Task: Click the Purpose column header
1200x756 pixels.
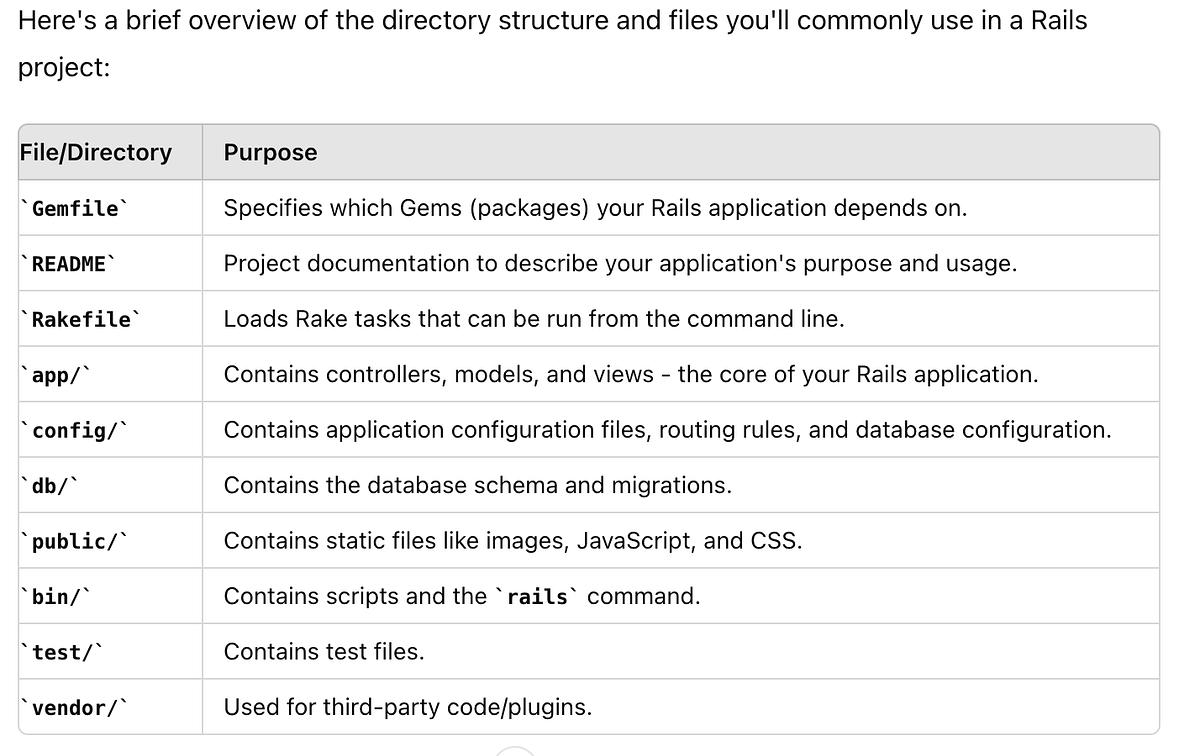Action: [270, 152]
